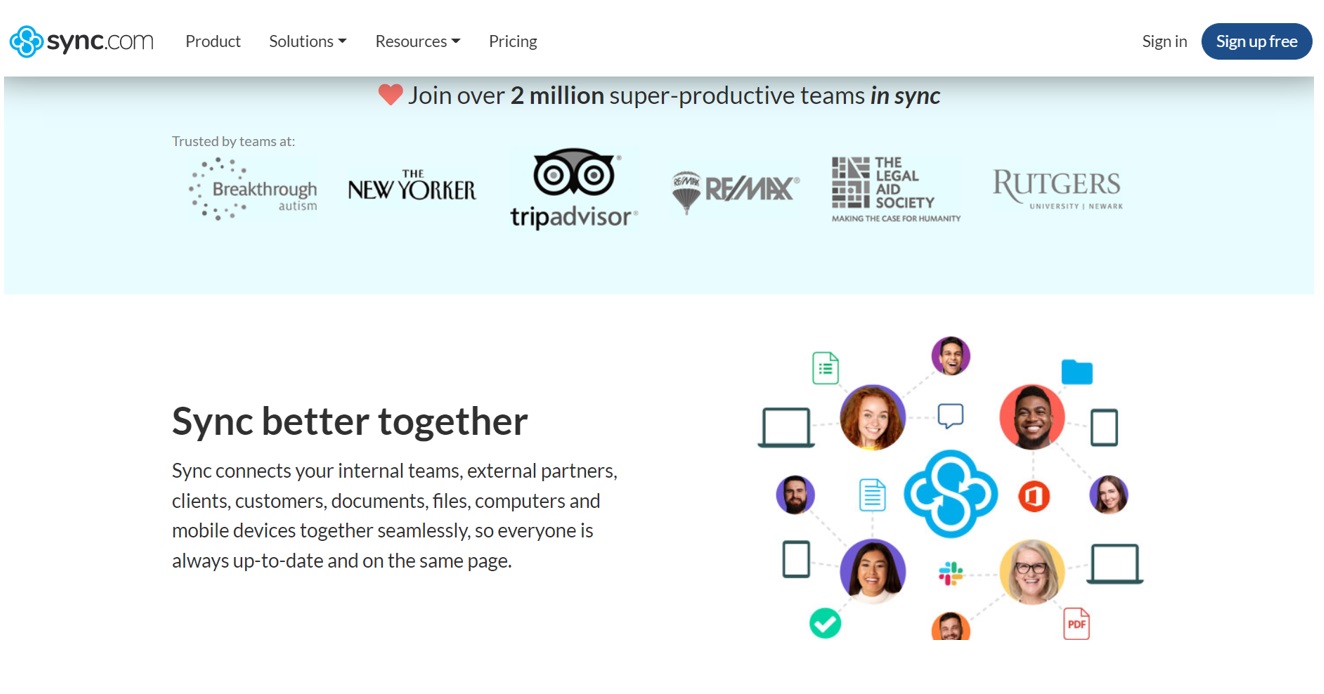The image size is (1324, 694).
Task: Click the Sign up free button
Action: point(1257,41)
